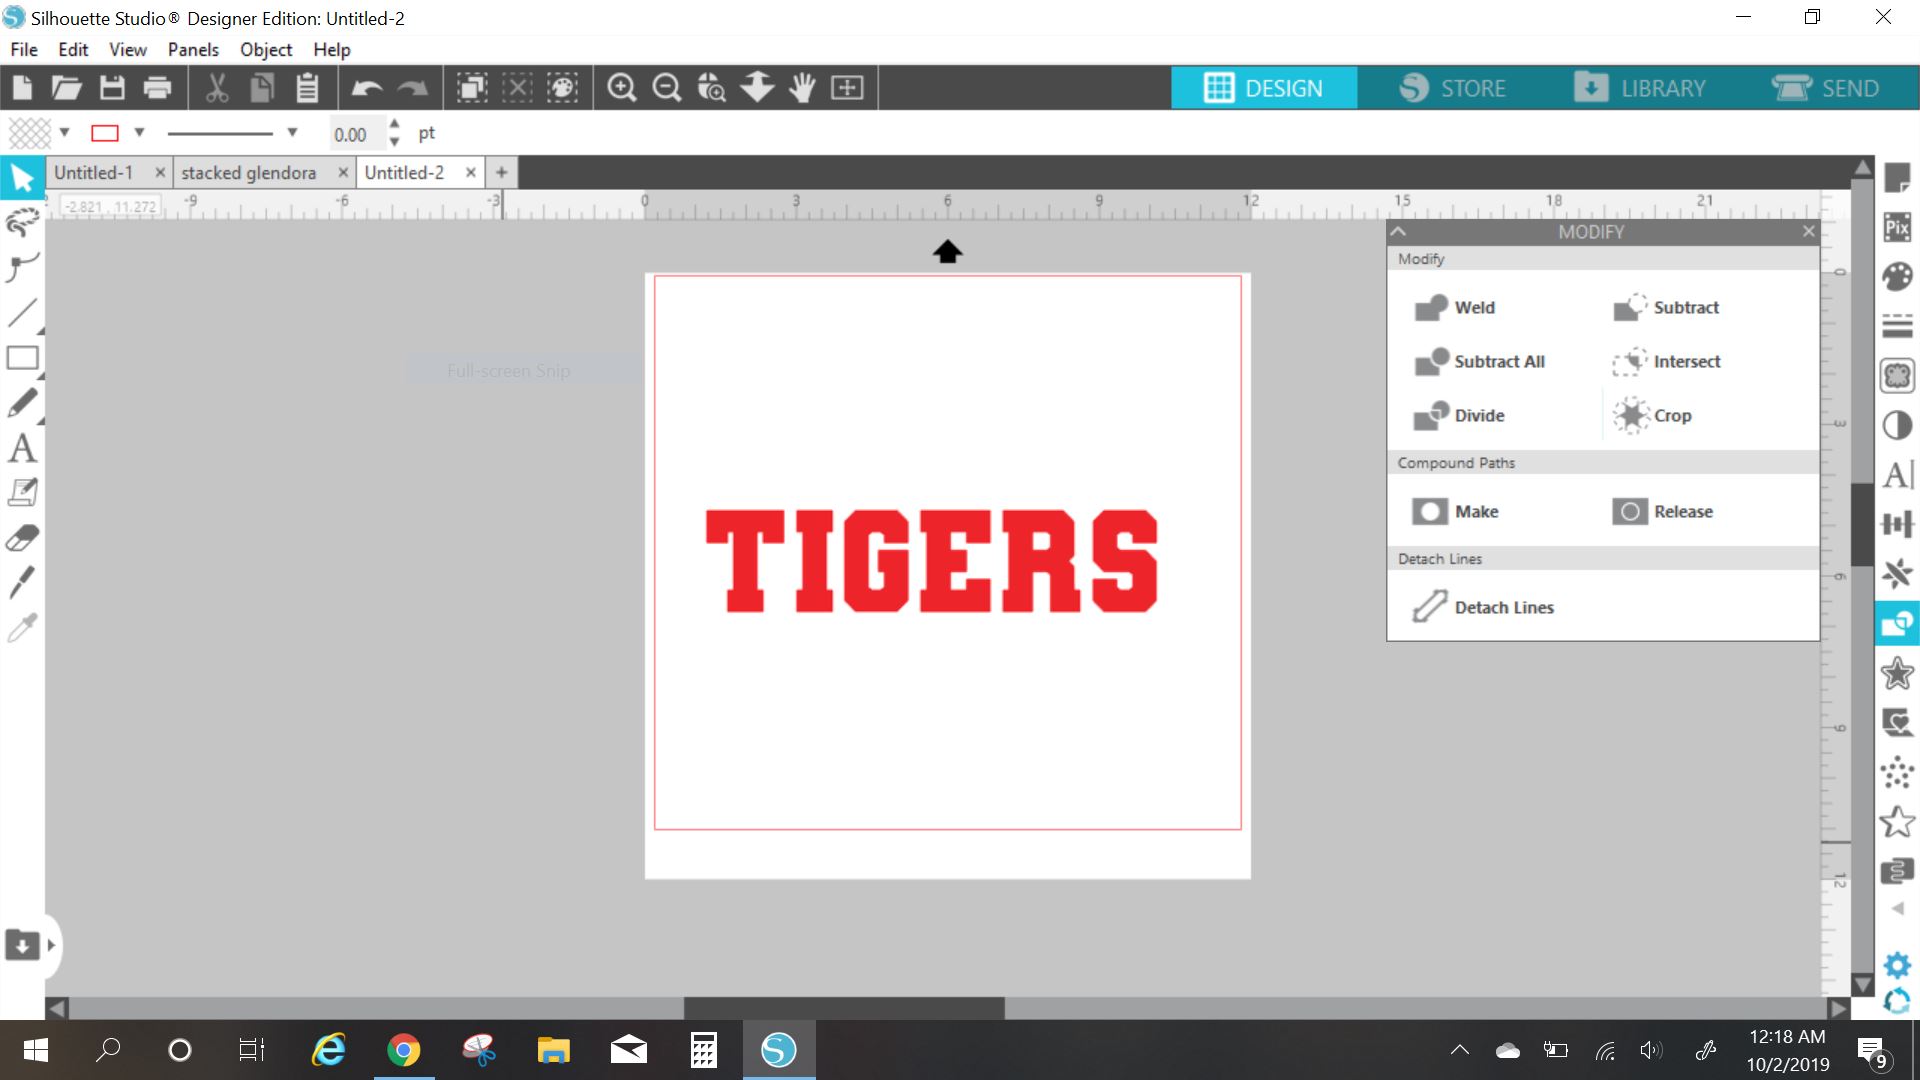Weld the selected shapes
The height and width of the screenshot is (1080, 1920).
click(x=1455, y=307)
